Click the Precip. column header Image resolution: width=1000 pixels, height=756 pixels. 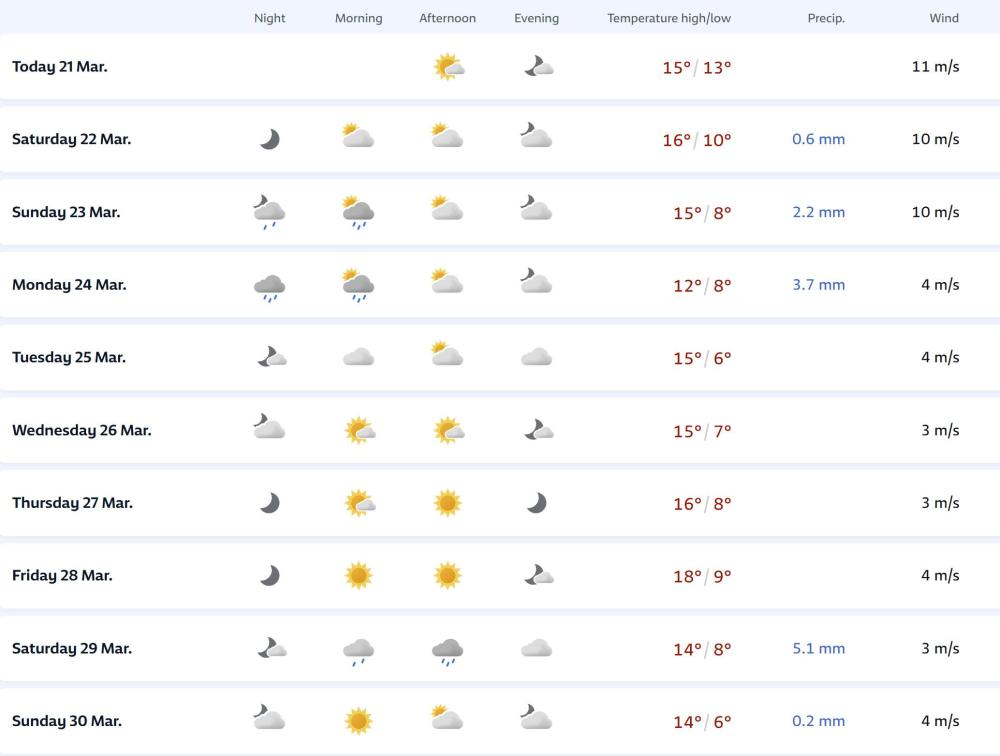coord(826,18)
